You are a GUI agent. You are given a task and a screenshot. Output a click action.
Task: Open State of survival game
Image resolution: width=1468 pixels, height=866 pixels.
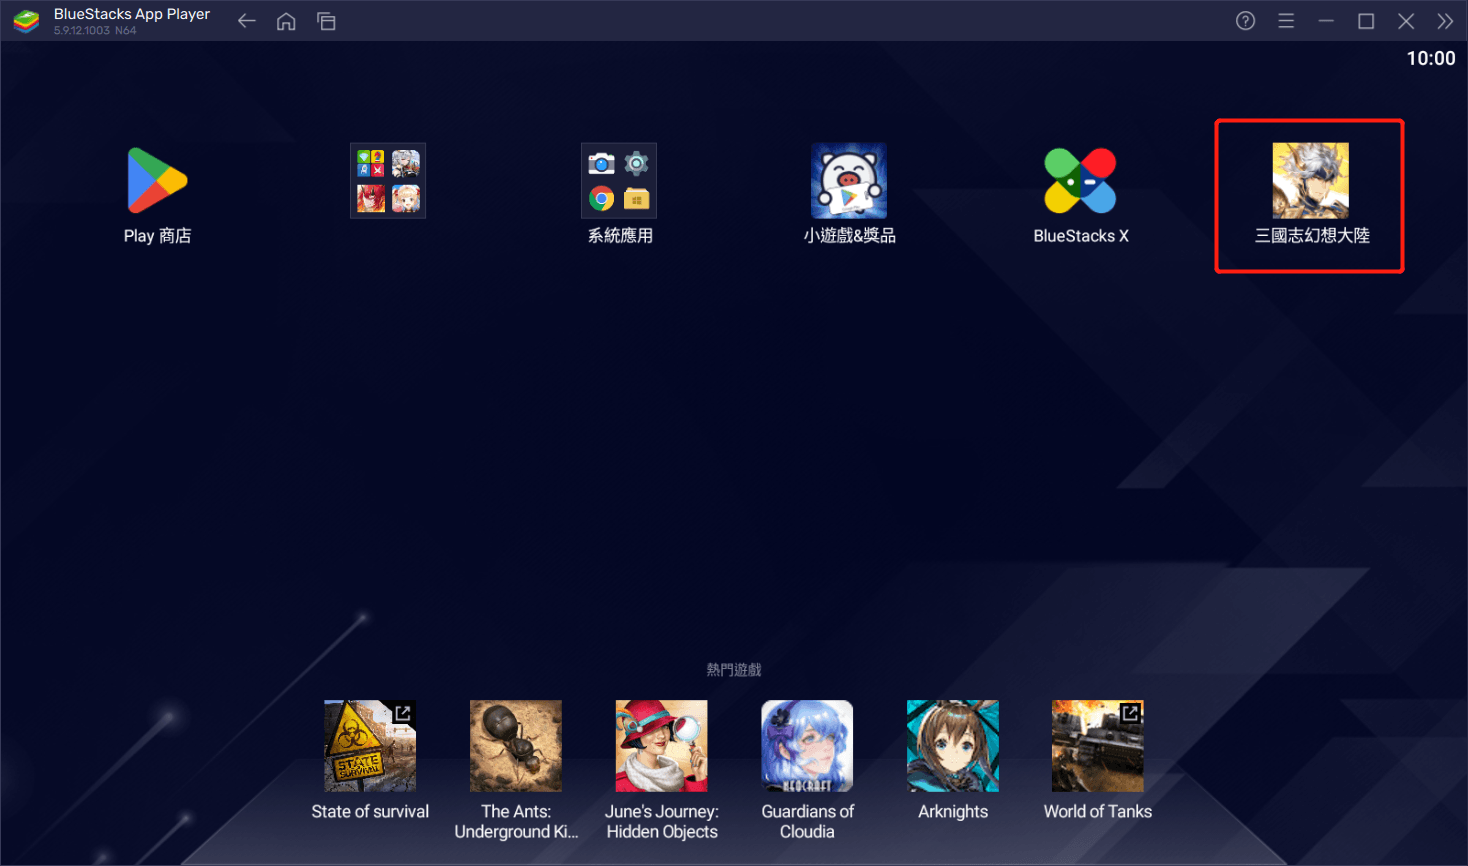(370, 746)
